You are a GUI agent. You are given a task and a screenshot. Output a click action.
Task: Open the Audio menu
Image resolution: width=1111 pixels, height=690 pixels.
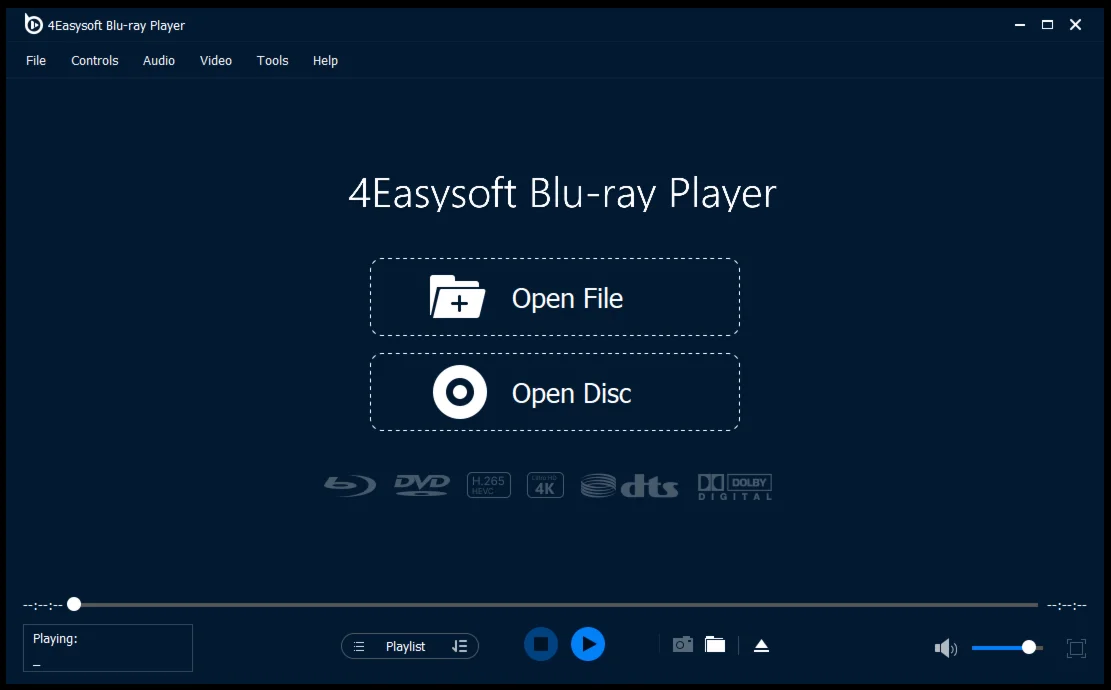(x=159, y=61)
